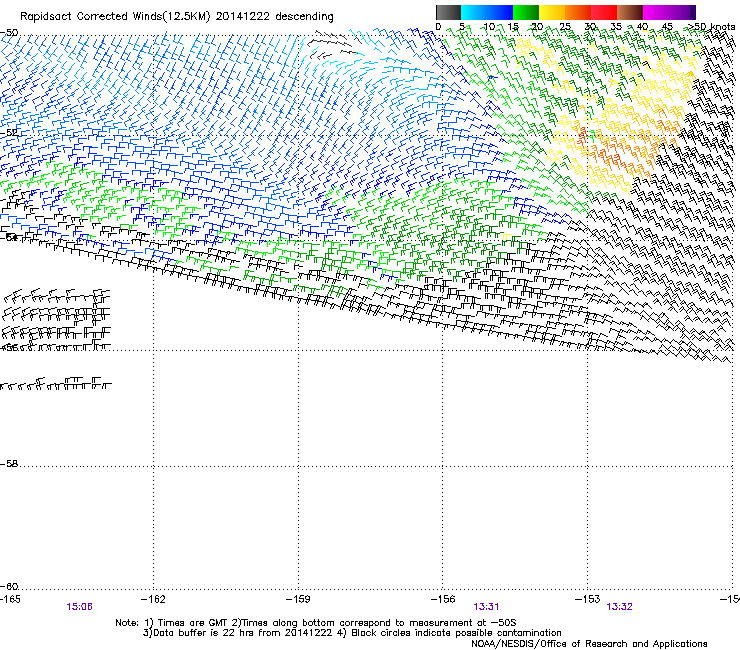Click the longitude label -156
This screenshot has height=650, width=740.
point(443,599)
